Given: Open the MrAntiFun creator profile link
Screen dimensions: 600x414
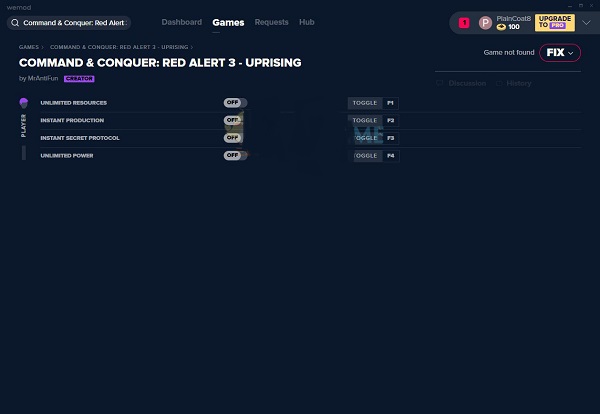Looking at the screenshot, I should [43, 78].
